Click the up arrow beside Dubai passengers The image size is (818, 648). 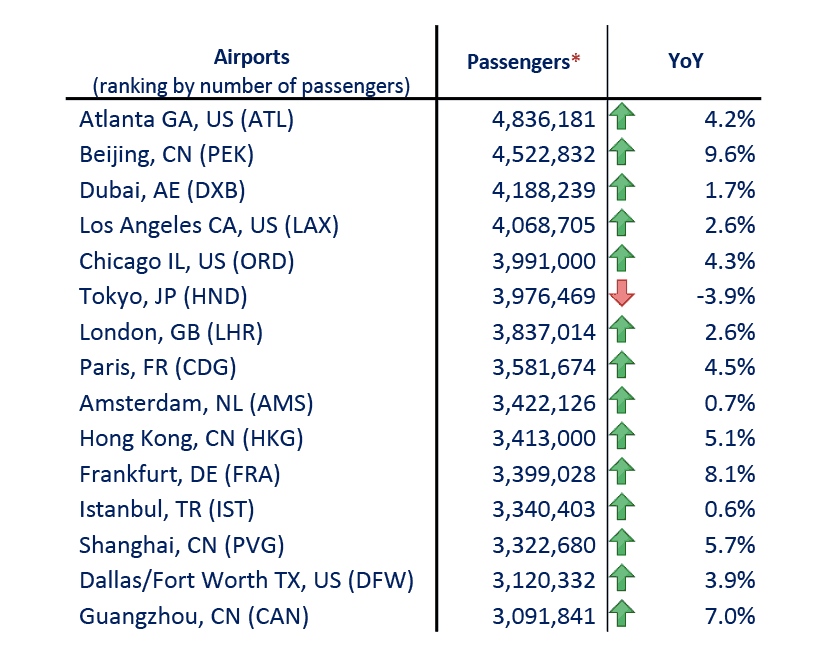point(622,189)
